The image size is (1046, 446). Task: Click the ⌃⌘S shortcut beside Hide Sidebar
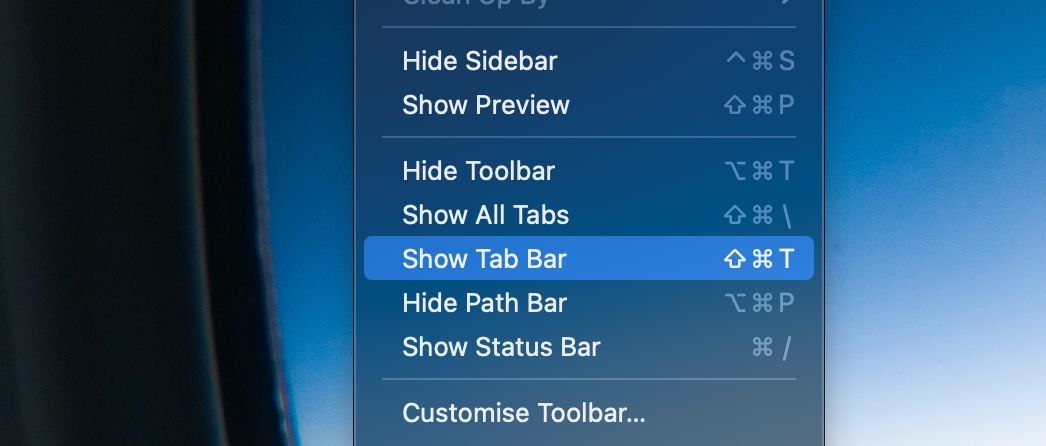pos(760,61)
